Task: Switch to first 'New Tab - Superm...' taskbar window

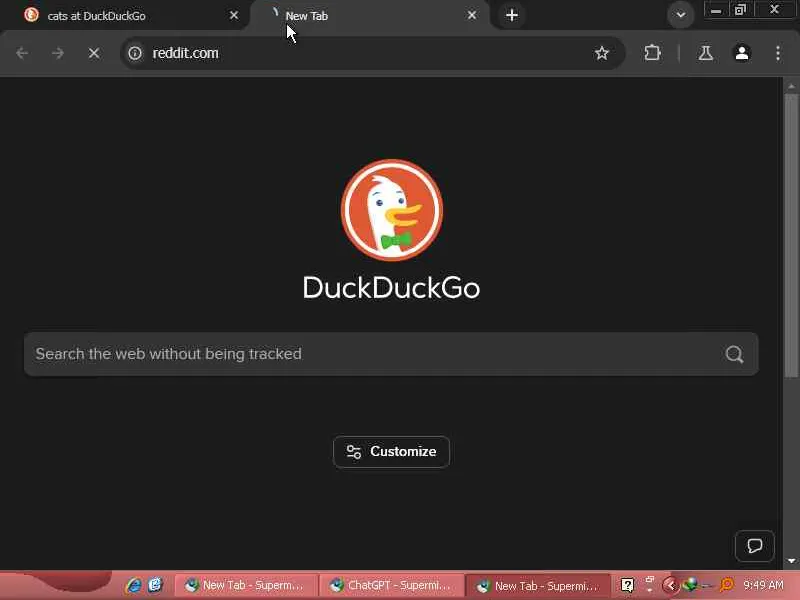Action: (x=246, y=585)
